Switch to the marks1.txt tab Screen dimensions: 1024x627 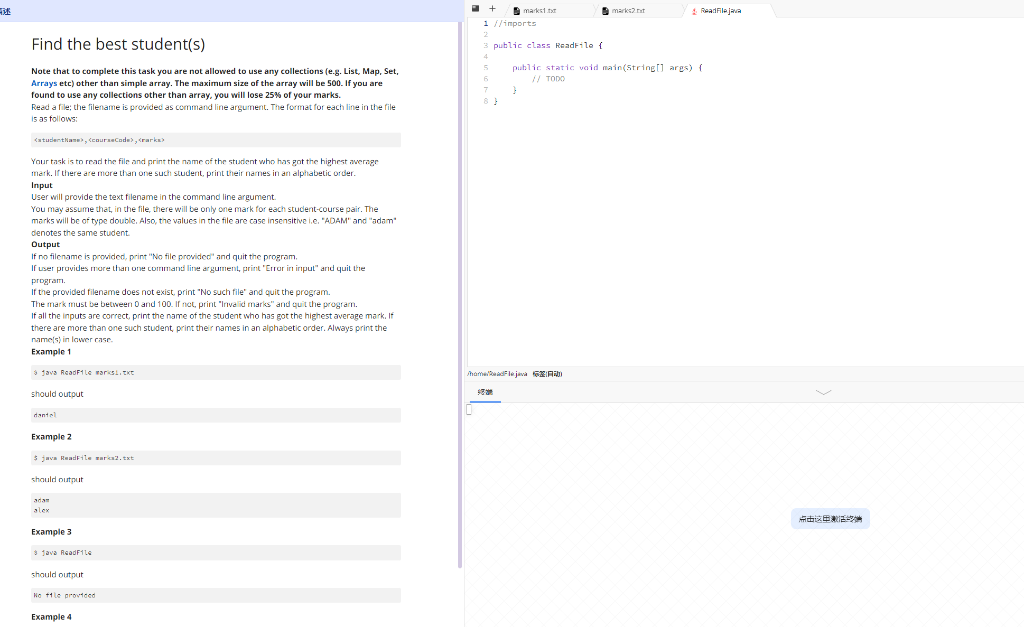pyautogui.click(x=539, y=11)
